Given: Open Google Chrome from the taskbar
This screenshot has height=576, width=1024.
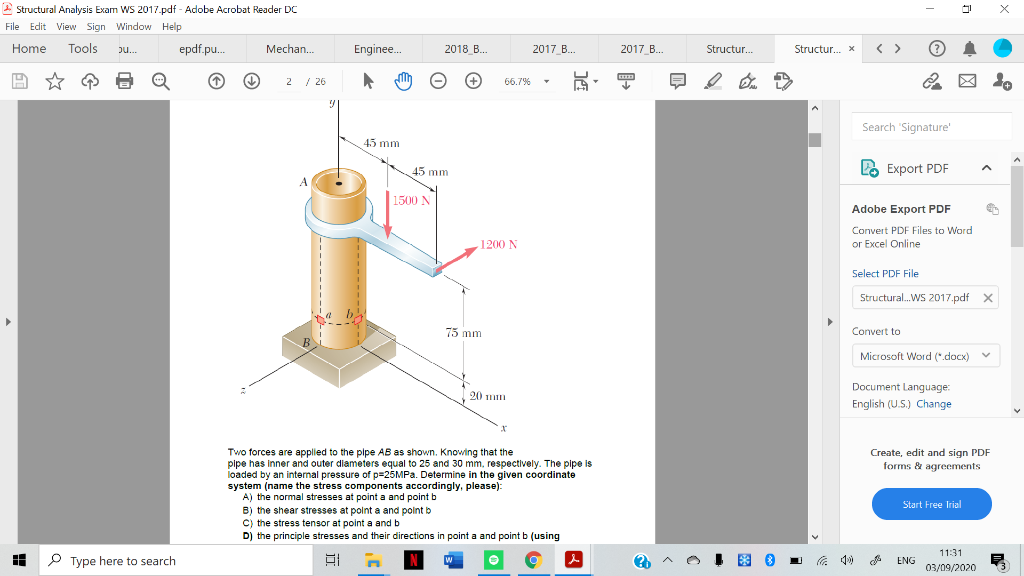Looking at the screenshot, I should (533, 561).
